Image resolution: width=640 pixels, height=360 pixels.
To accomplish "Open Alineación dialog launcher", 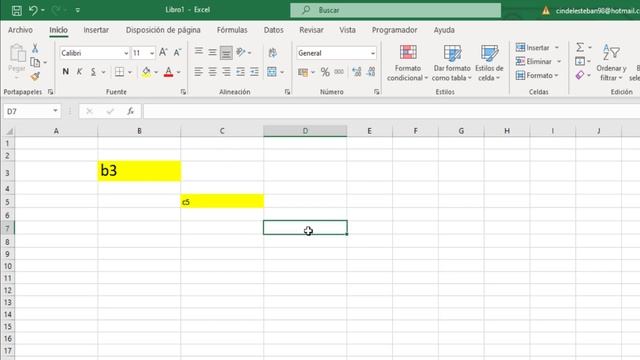I will [287, 92].
